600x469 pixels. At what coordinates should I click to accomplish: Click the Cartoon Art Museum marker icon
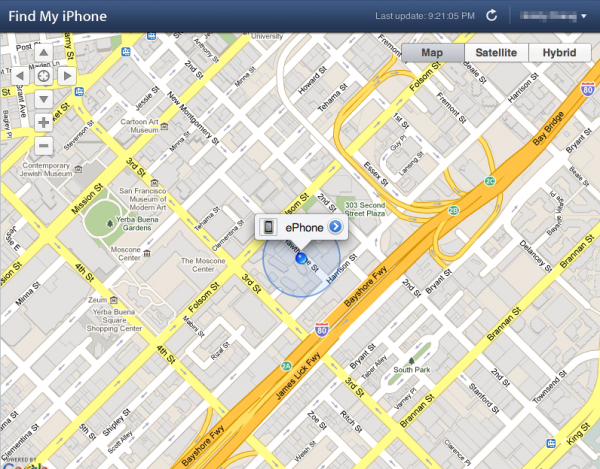[x=165, y=126]
